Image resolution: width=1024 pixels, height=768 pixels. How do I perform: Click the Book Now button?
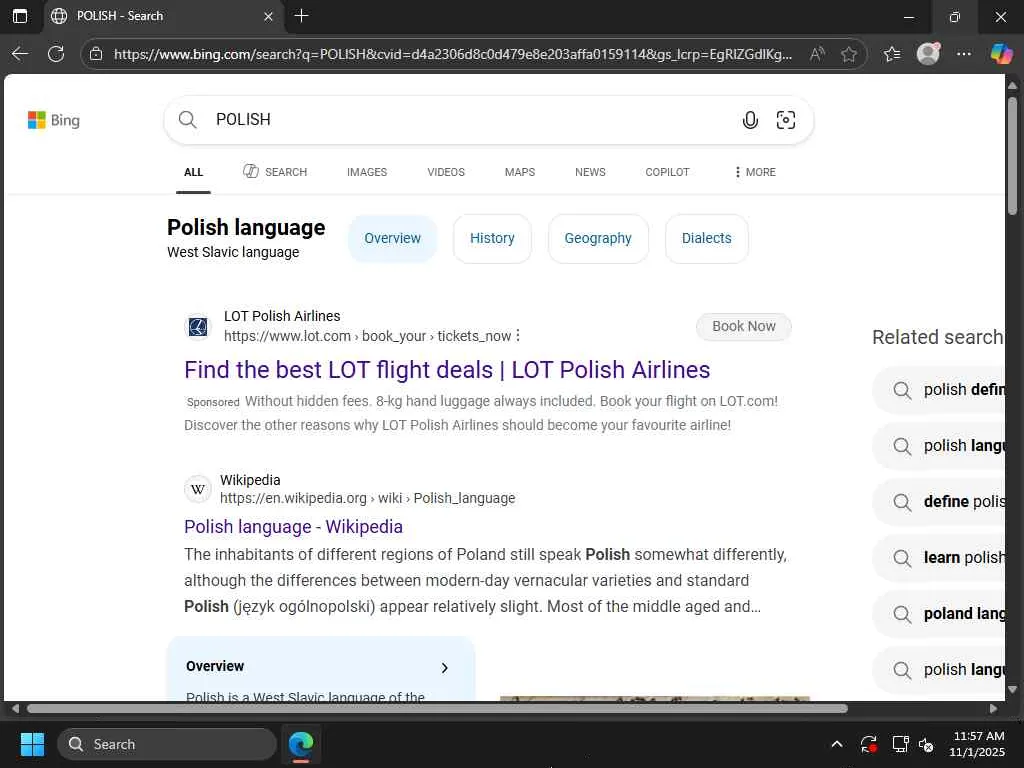[744, 327]
